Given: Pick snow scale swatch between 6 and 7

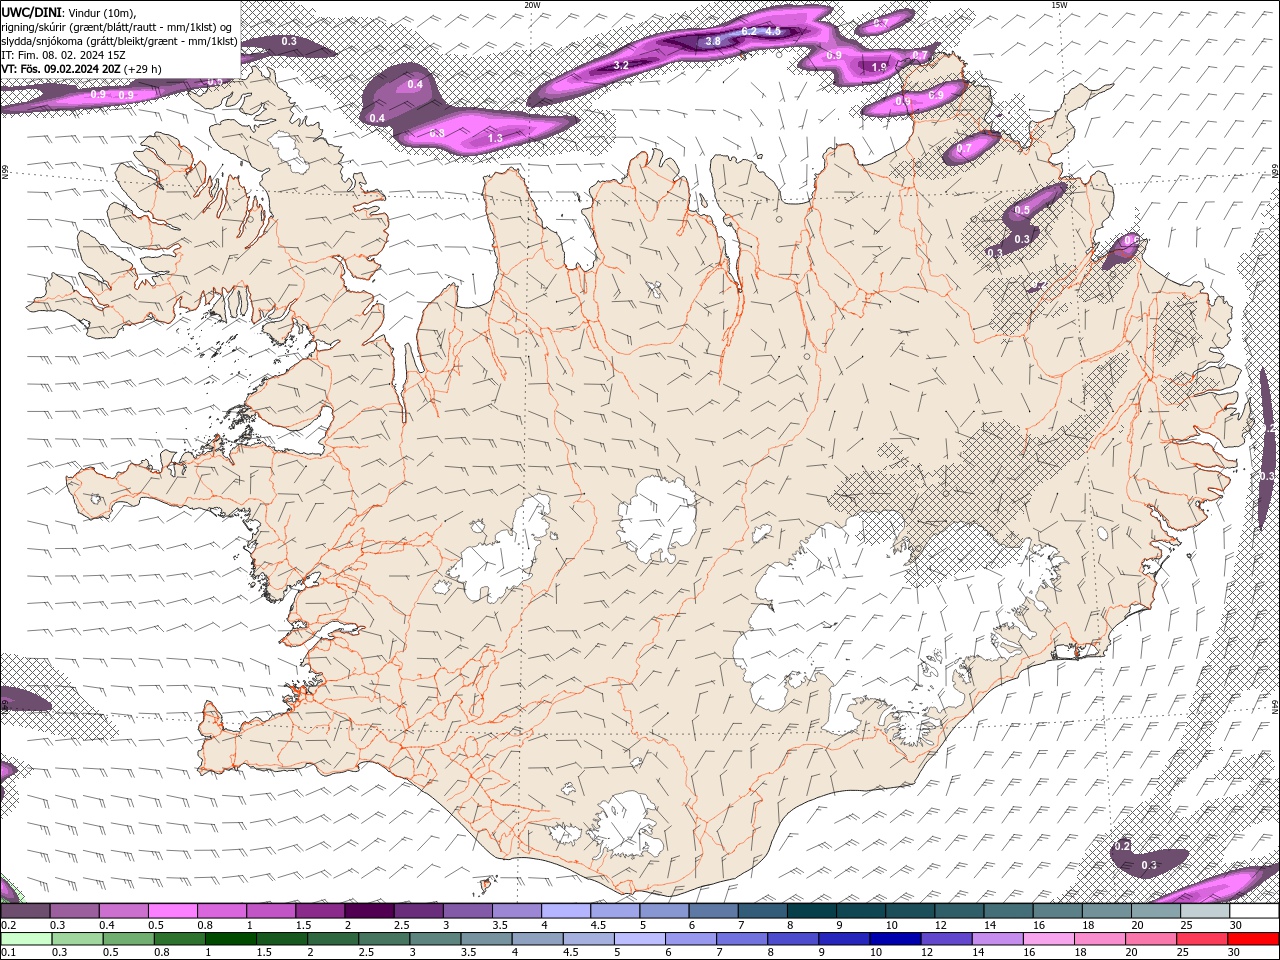Looking at the screenshot, I should tap(713, 911).
